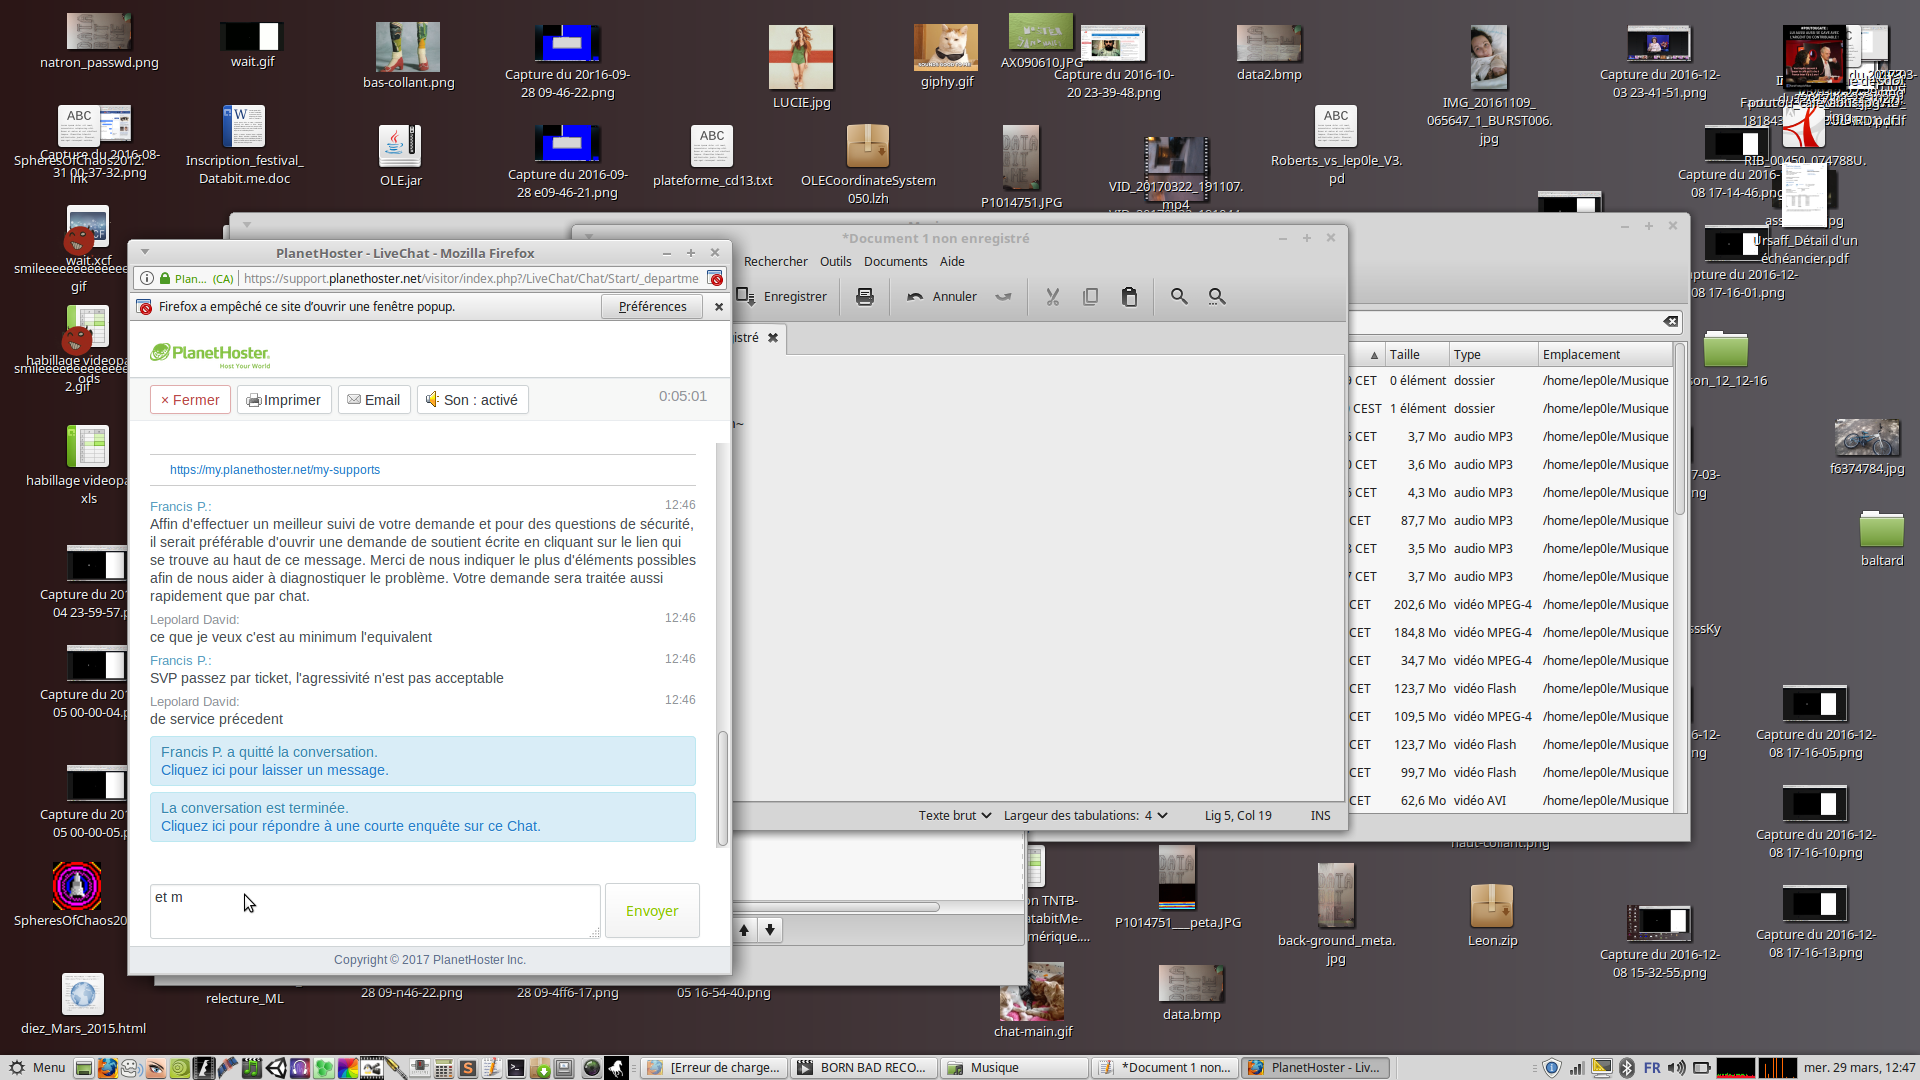Click the Search and replace icon
Image resolution: width=1920 pixels, height=1080 pixels.
[1217, 297]
